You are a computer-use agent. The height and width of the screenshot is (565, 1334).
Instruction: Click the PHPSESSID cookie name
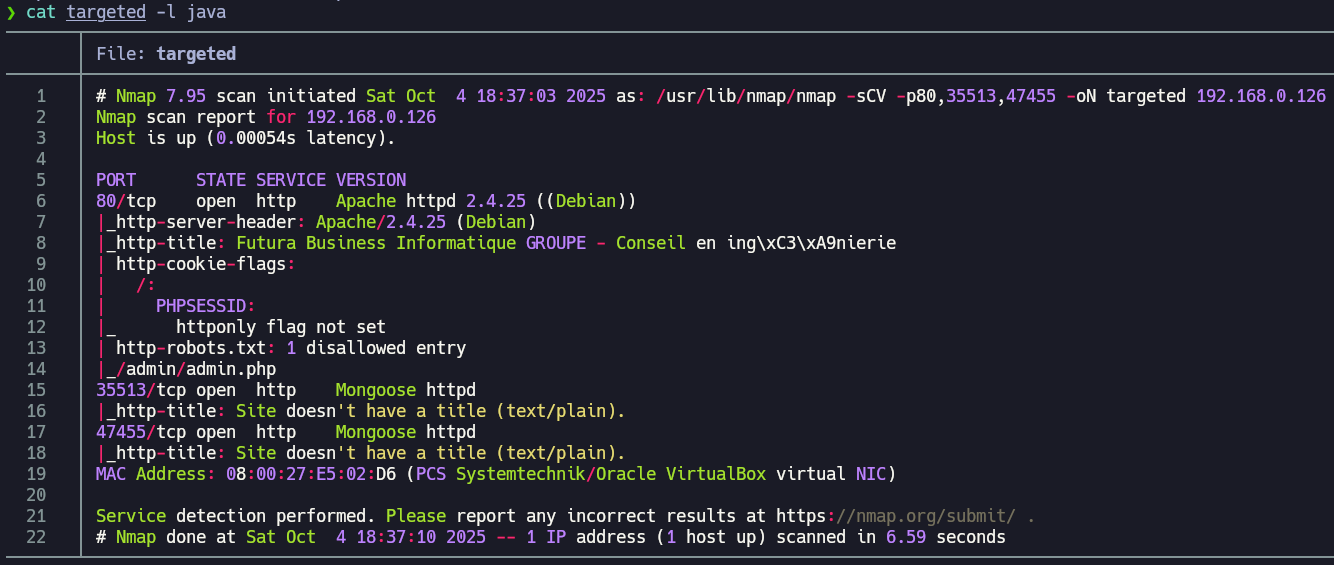pyautogui.click(x=205, y=306)
